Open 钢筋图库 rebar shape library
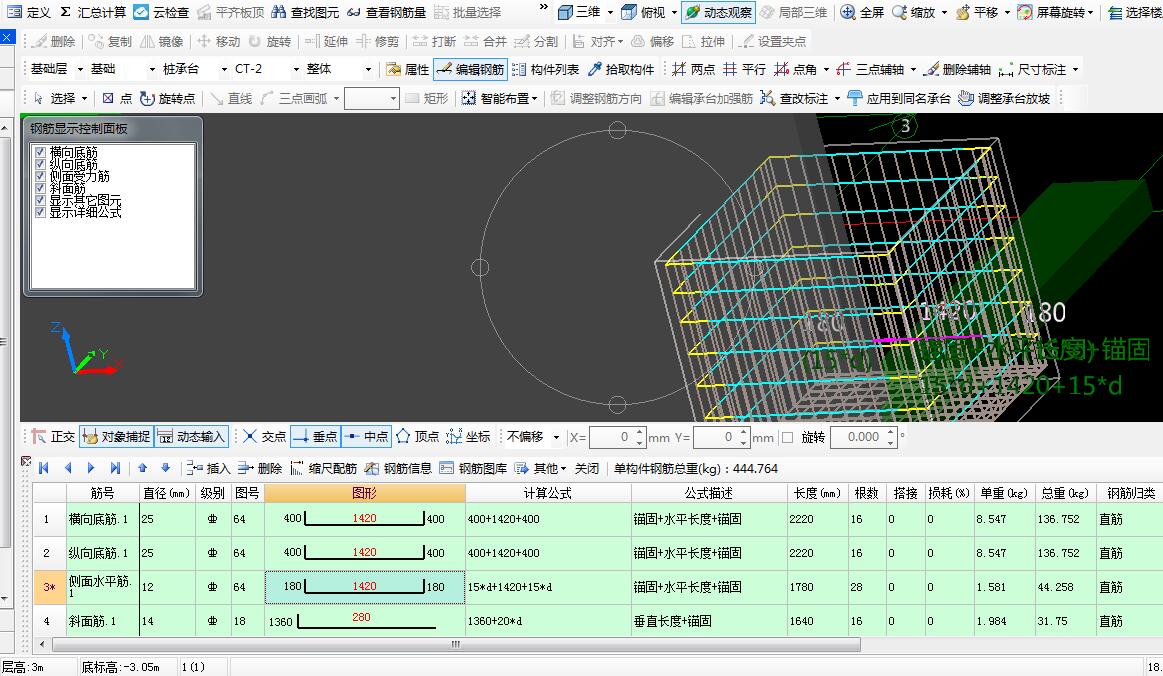Image resolution: width=1163 pixels, height=676 pixels. pyautogui.click(x=473, y=468)
